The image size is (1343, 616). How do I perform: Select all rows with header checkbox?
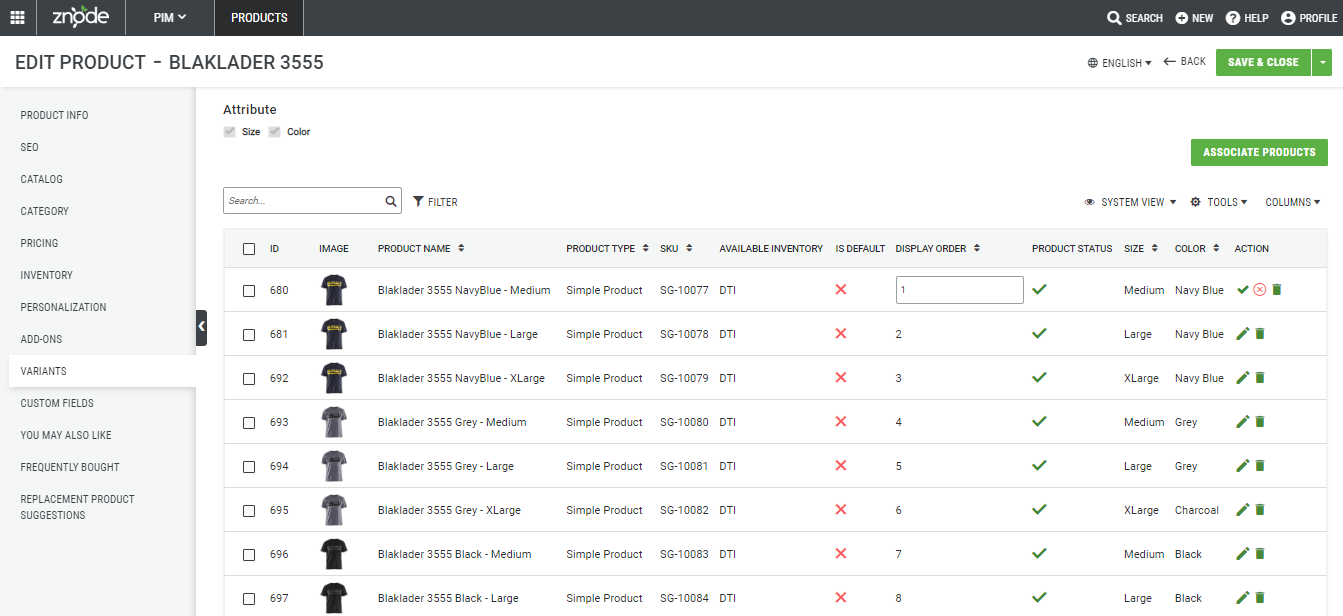pos(249,249)
